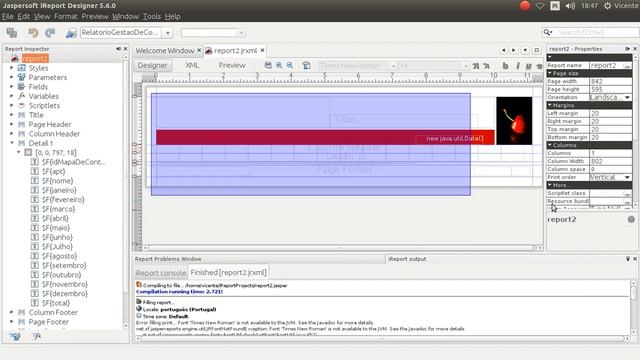Open the Tools menu
Screen dimensions: 640x360
pyautogui.click(x=151, y=16)
